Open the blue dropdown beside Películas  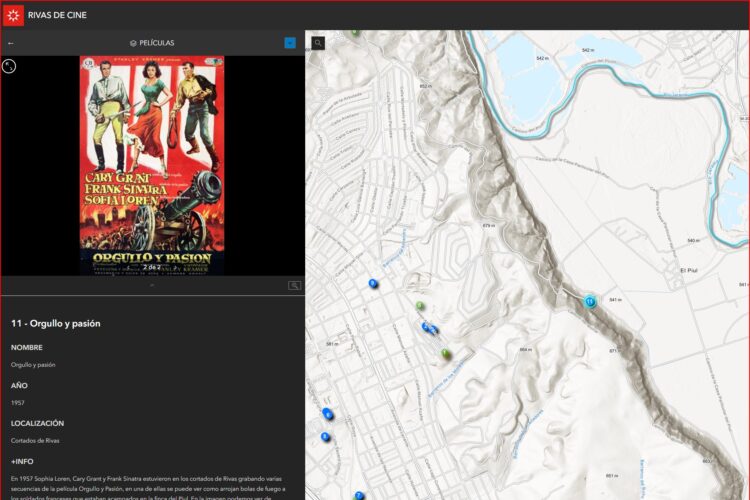(290, 43)
